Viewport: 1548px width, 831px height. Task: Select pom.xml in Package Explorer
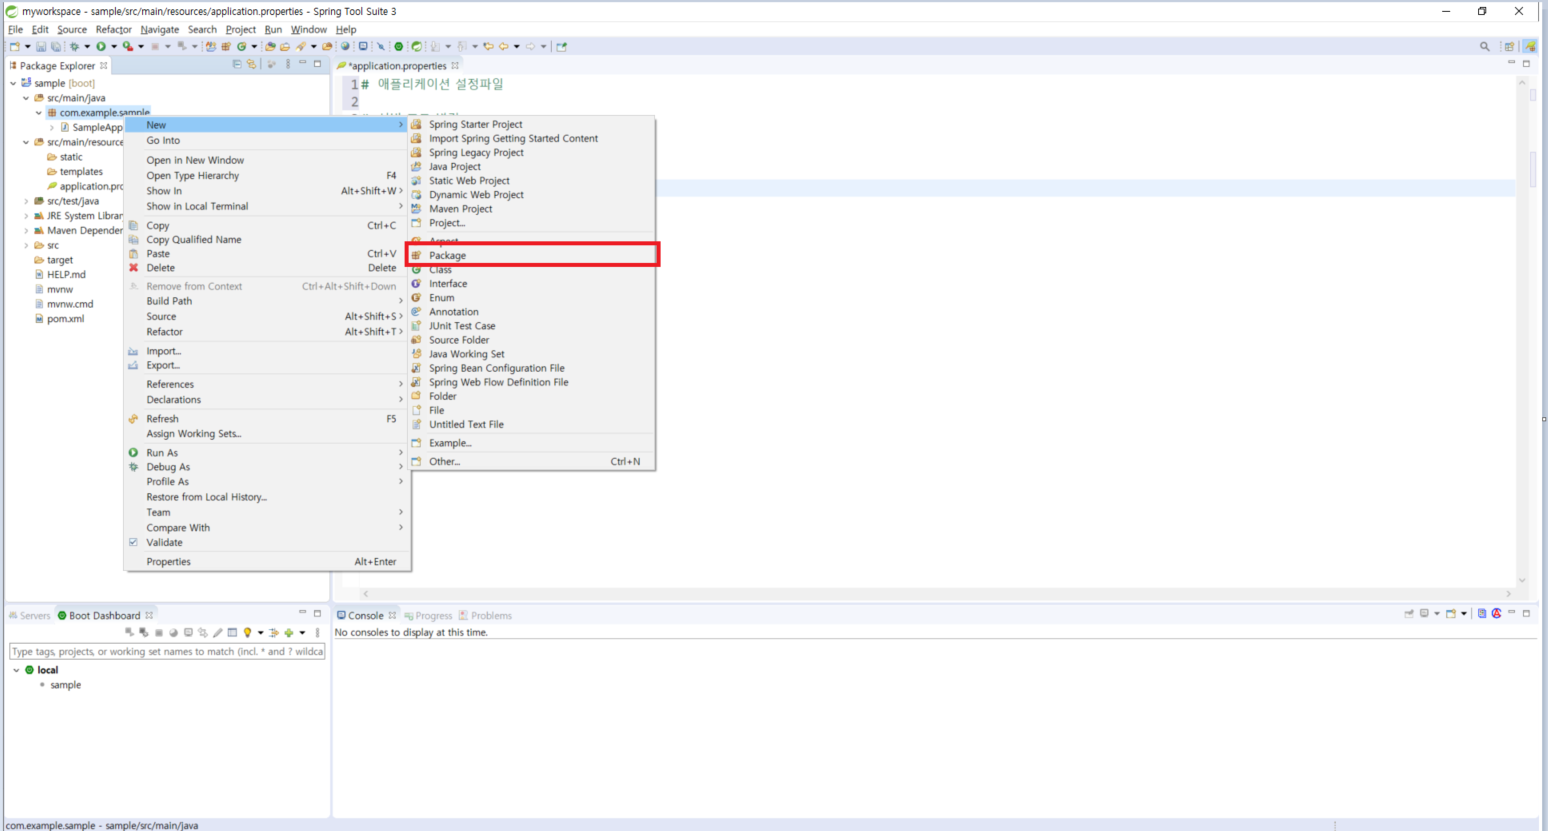[x=59, y=319]
